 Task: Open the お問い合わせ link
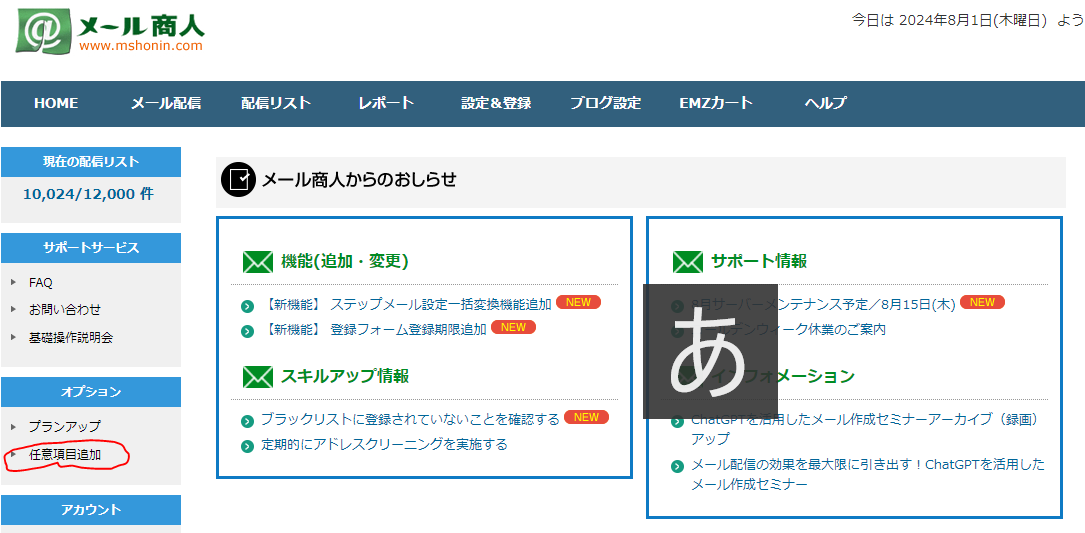[x=65, y=309]
